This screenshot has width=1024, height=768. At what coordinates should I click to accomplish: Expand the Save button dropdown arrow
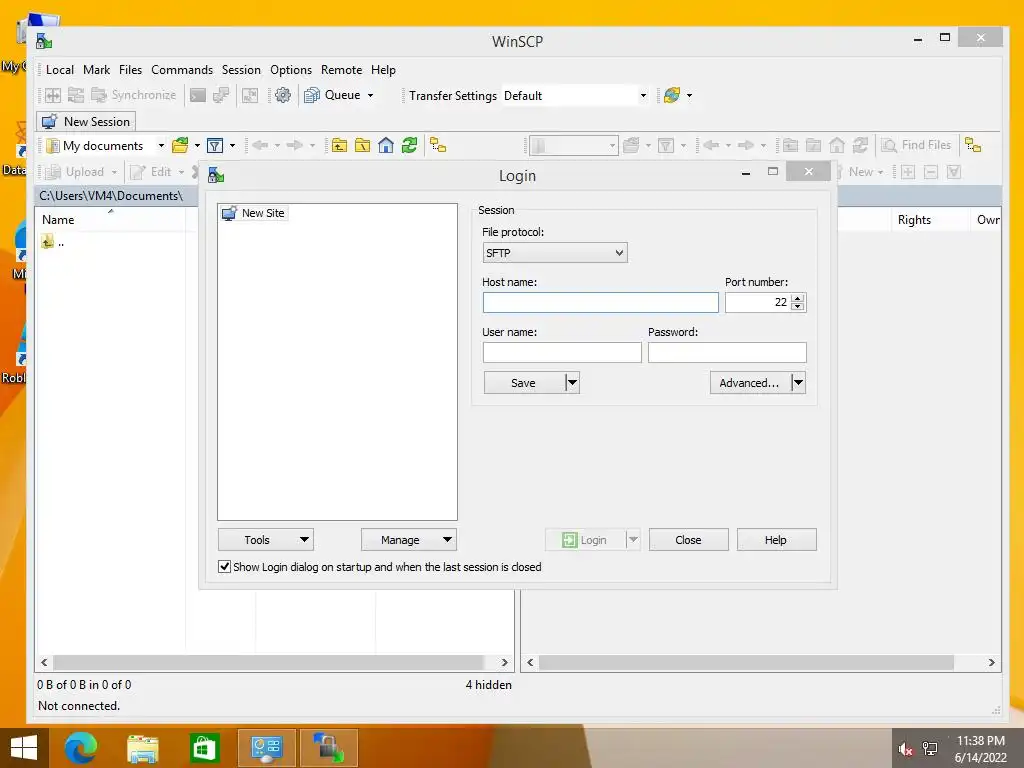(572, 383)
